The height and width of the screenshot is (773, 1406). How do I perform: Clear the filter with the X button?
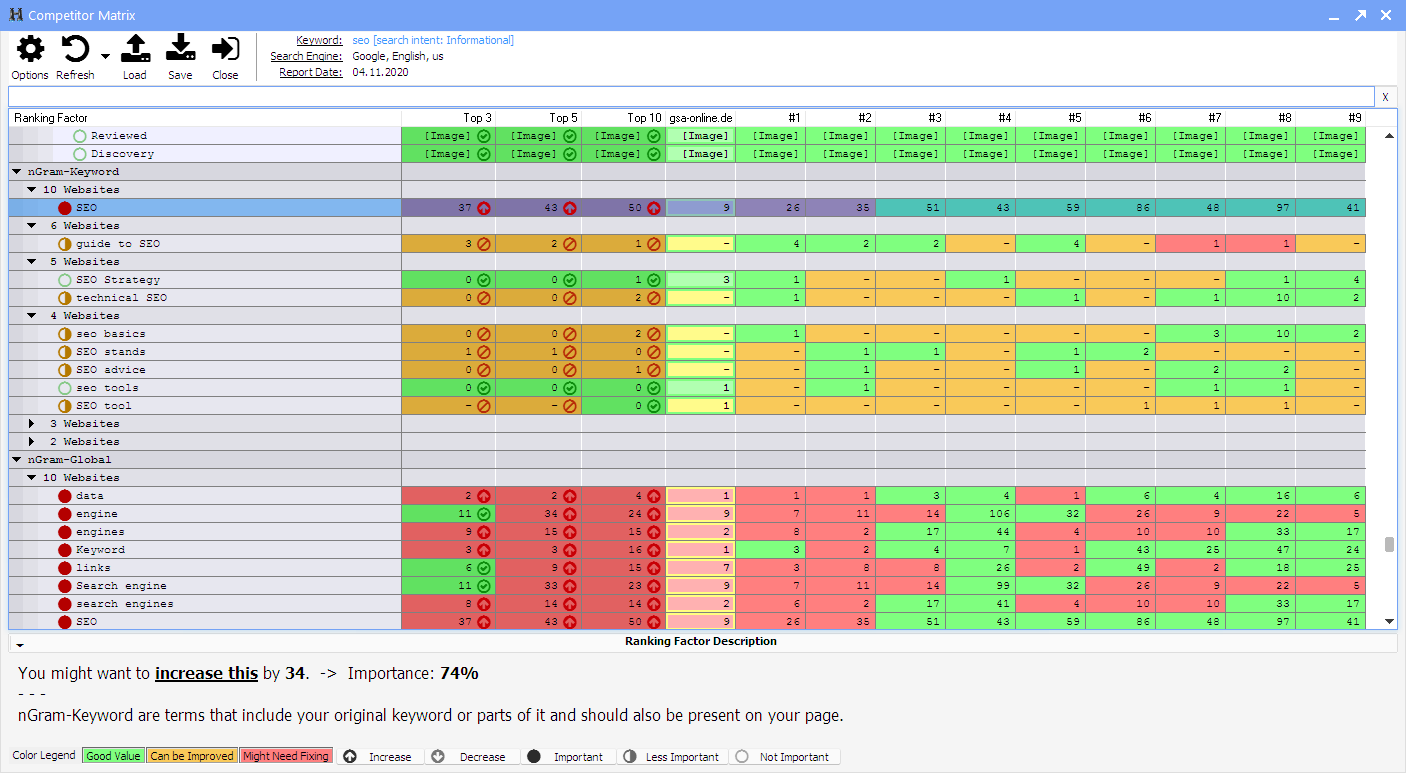(1385, 97)
